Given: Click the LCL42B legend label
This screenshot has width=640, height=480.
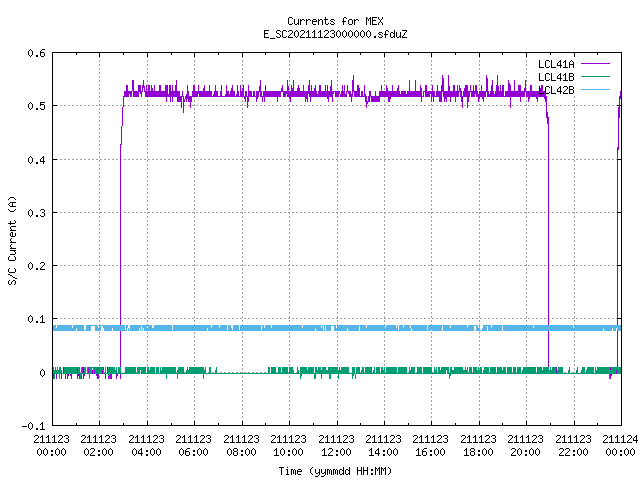Looking at the screenshot, I should [556, 90].
